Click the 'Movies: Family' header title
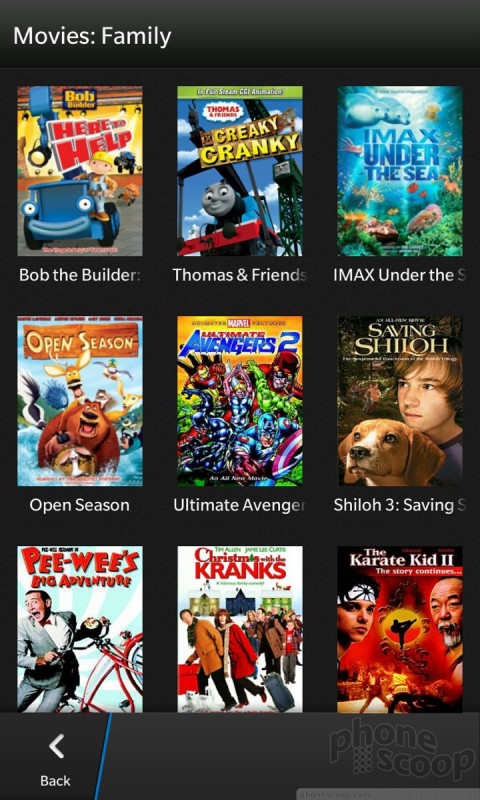 pos(92,36)
